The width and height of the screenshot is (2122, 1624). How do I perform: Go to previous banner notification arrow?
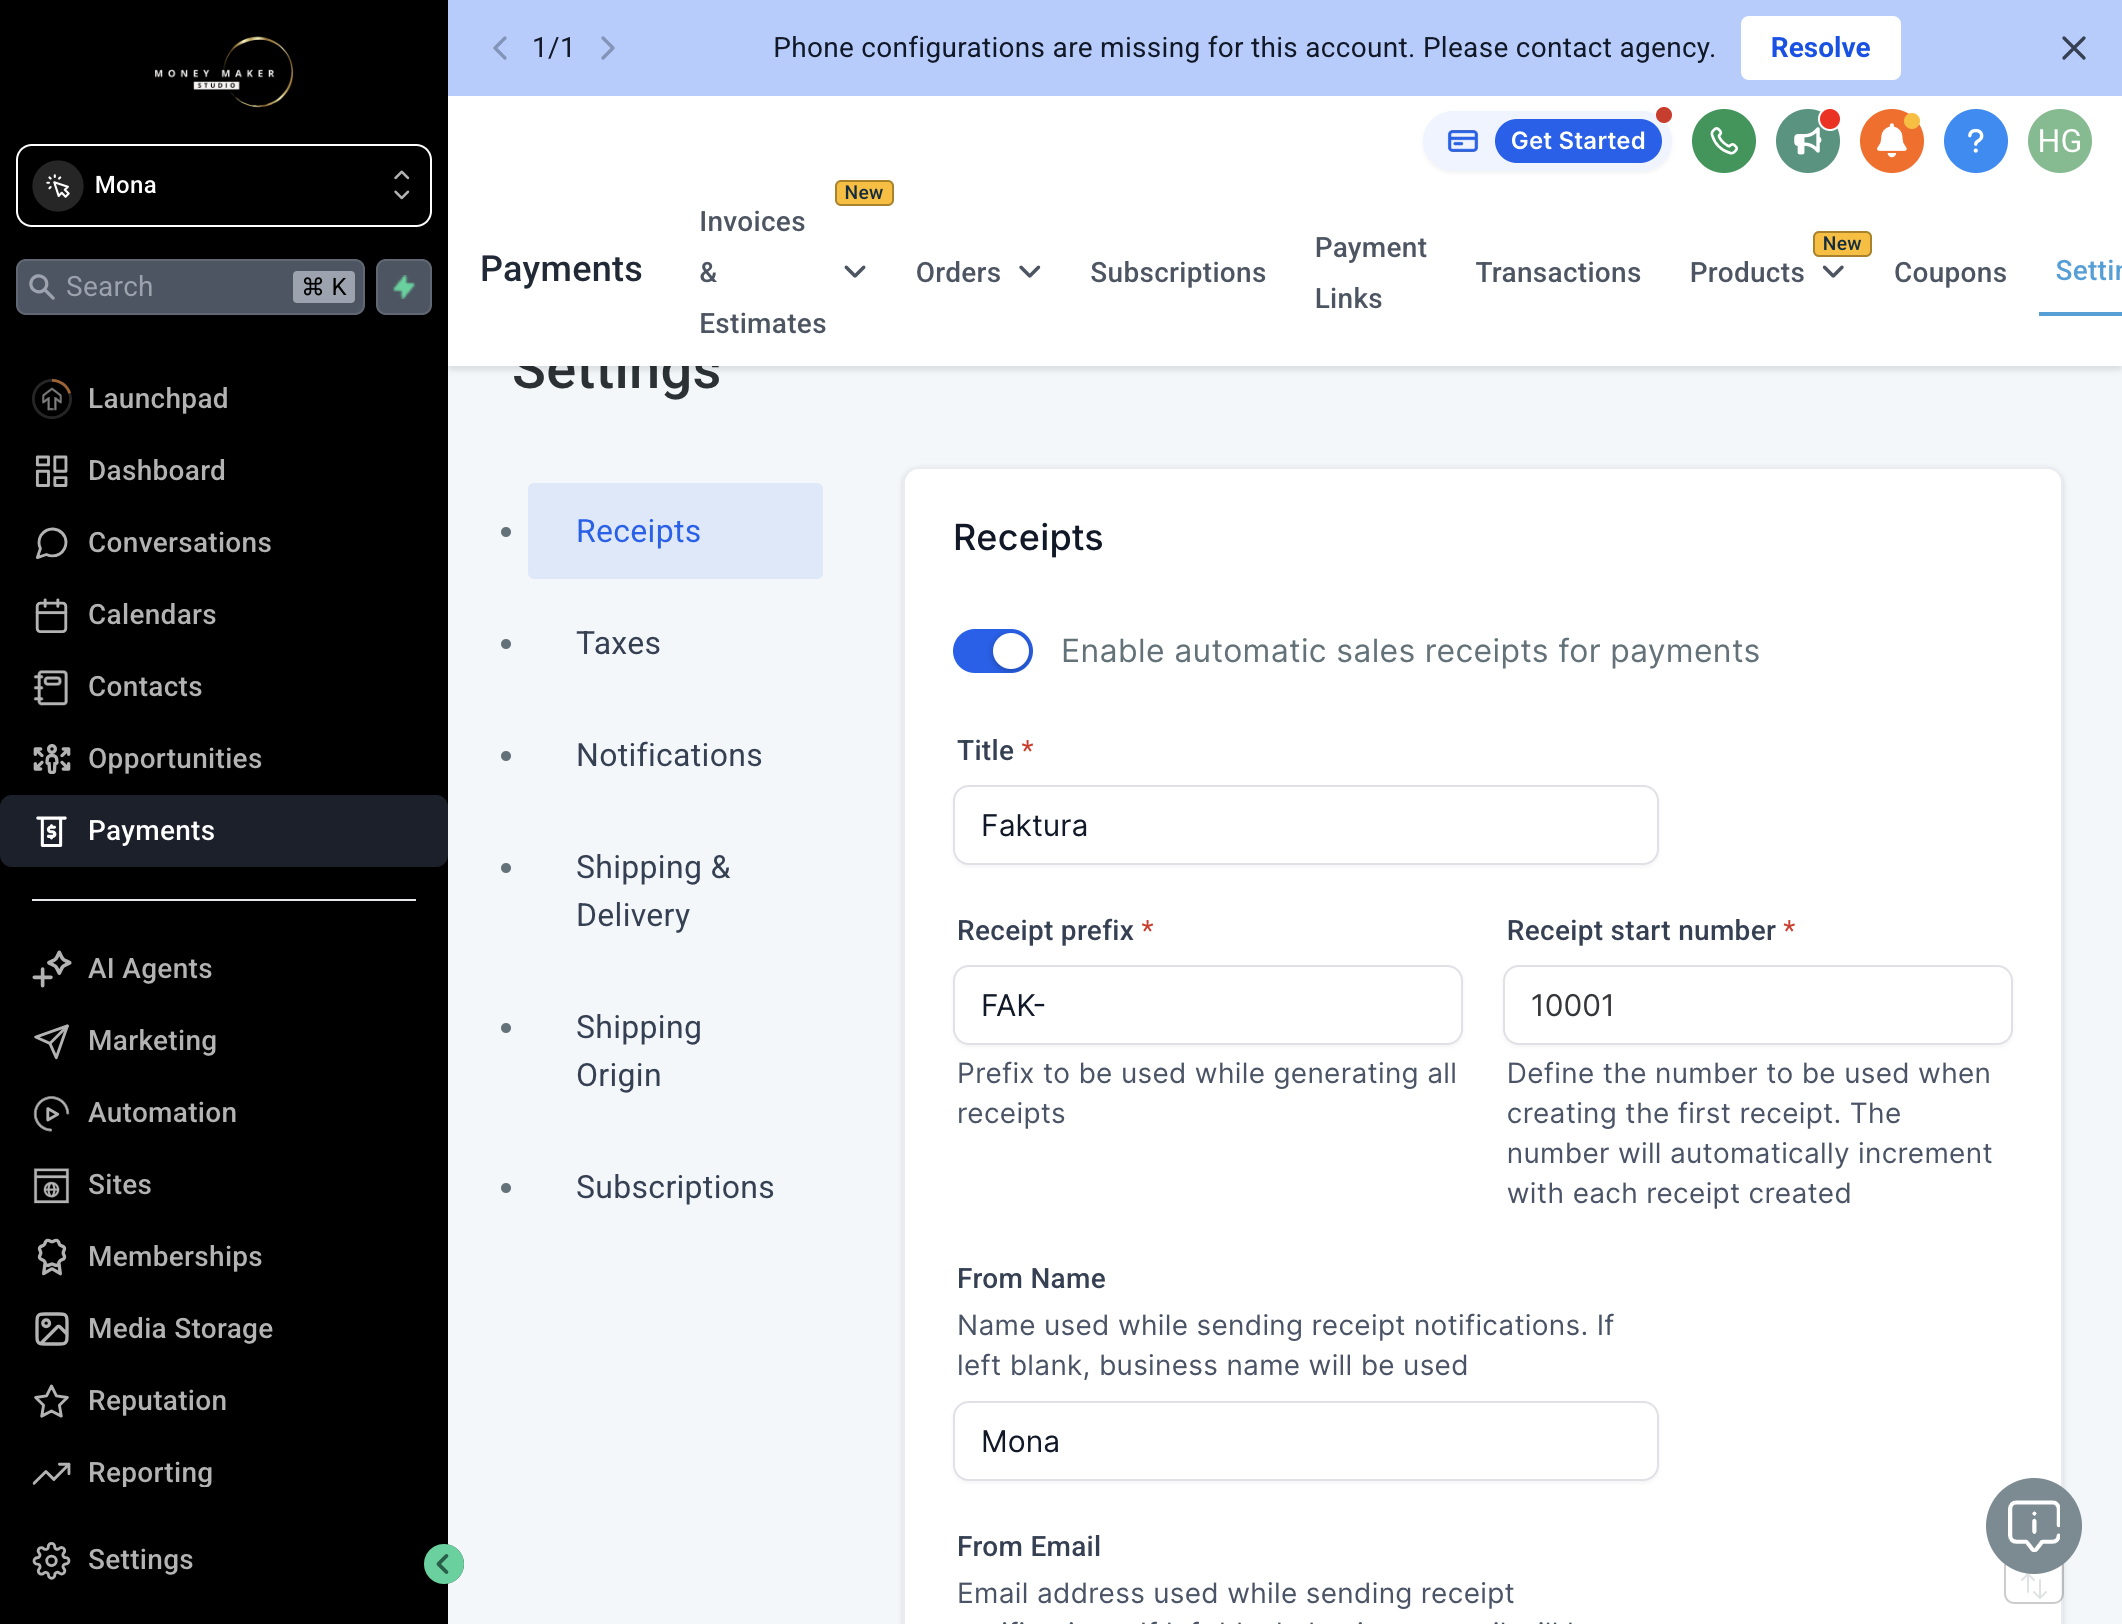pyautogui.click(x=501, y=48)
